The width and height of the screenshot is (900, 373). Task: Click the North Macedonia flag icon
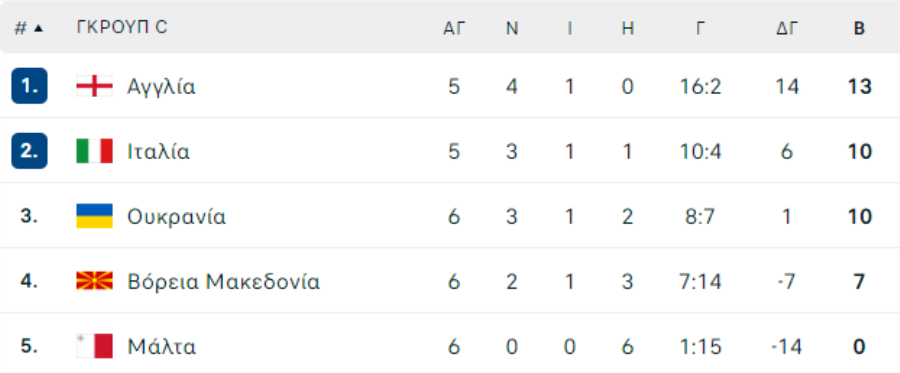coord(94,281)
